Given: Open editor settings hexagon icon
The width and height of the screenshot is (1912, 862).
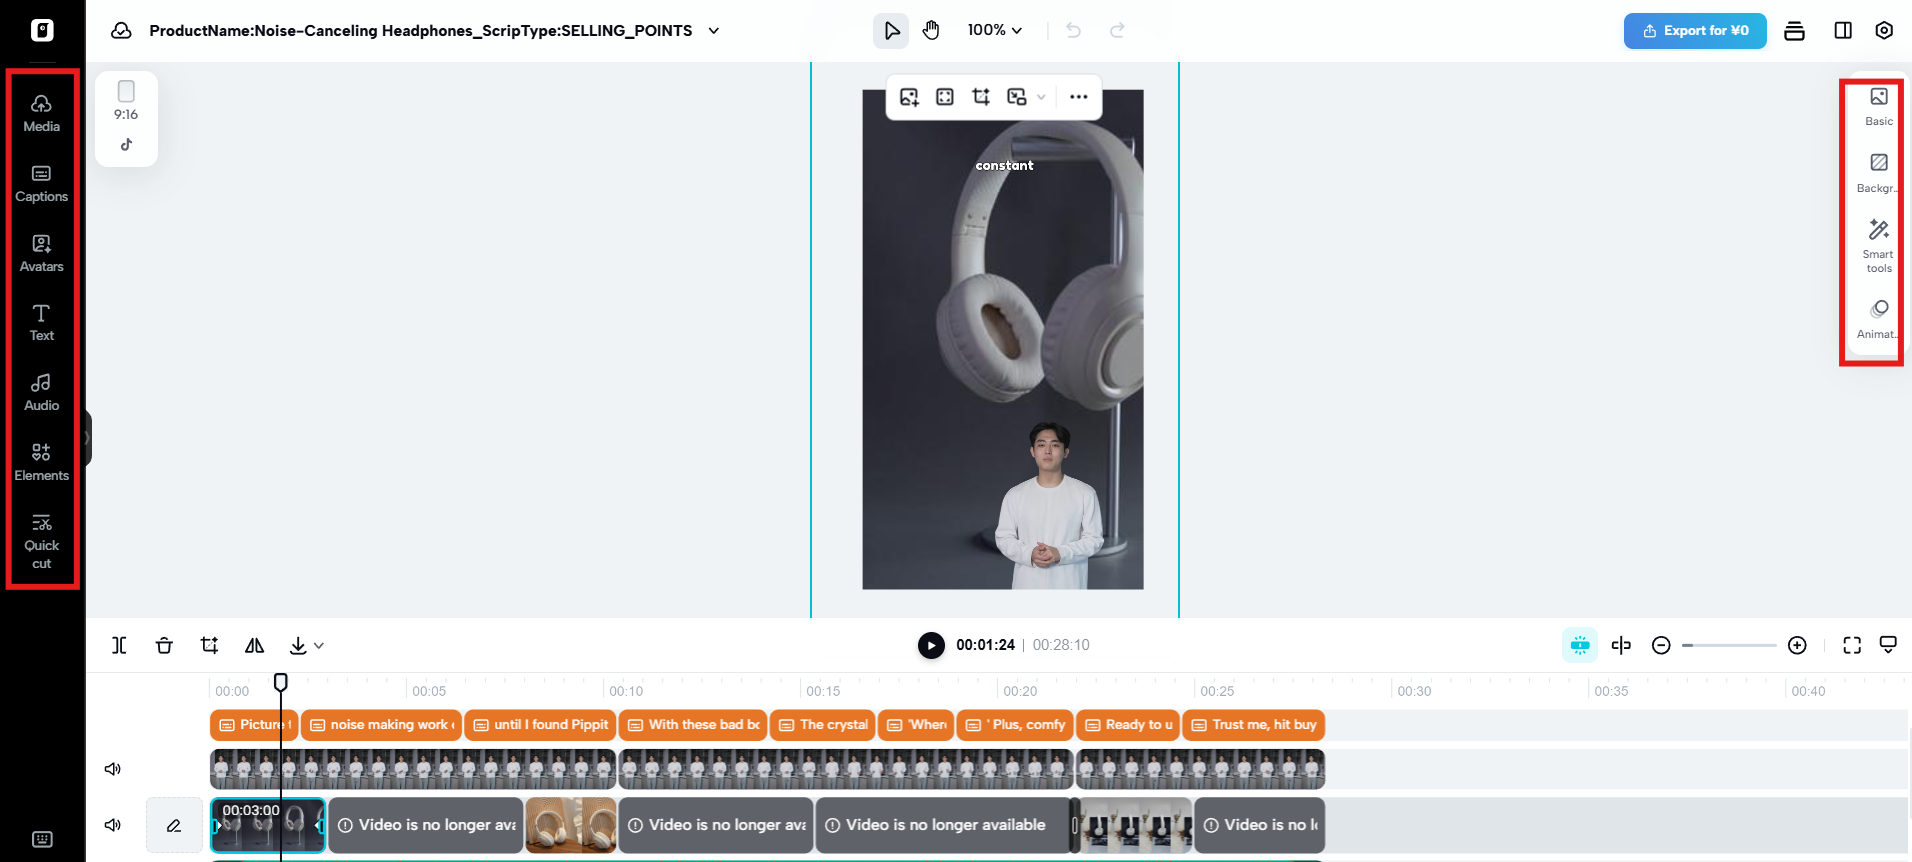Looking at the screenshot, I should coord(1884,31).
